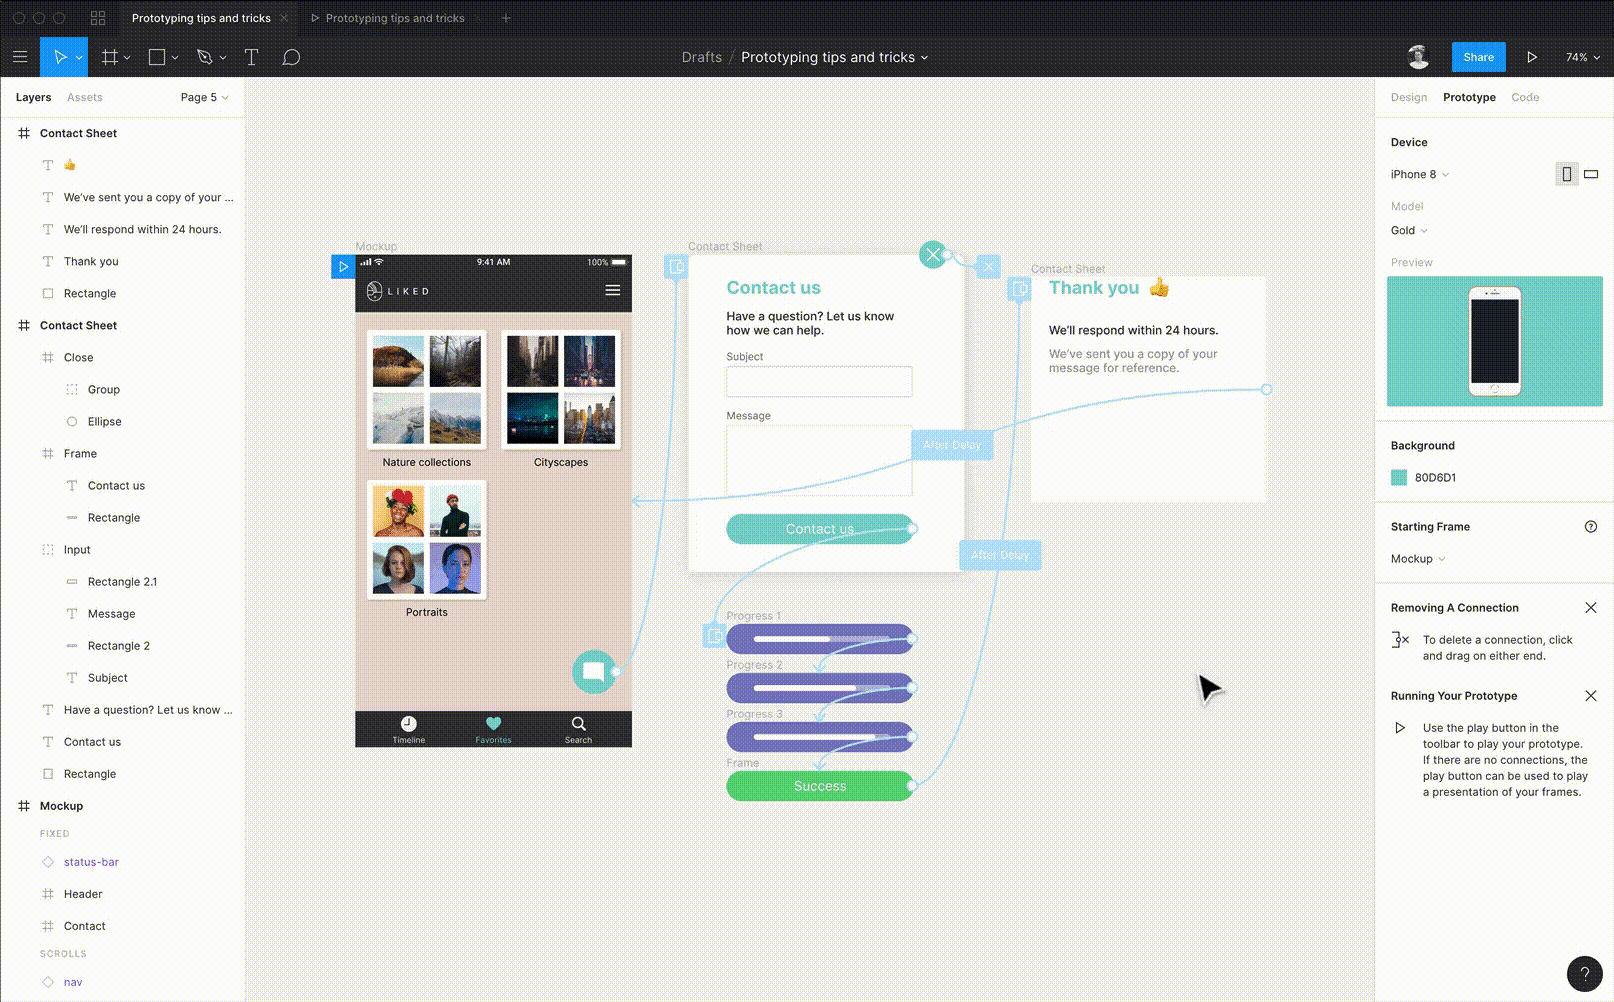Click the help question mark icon

pos(1583,972)
